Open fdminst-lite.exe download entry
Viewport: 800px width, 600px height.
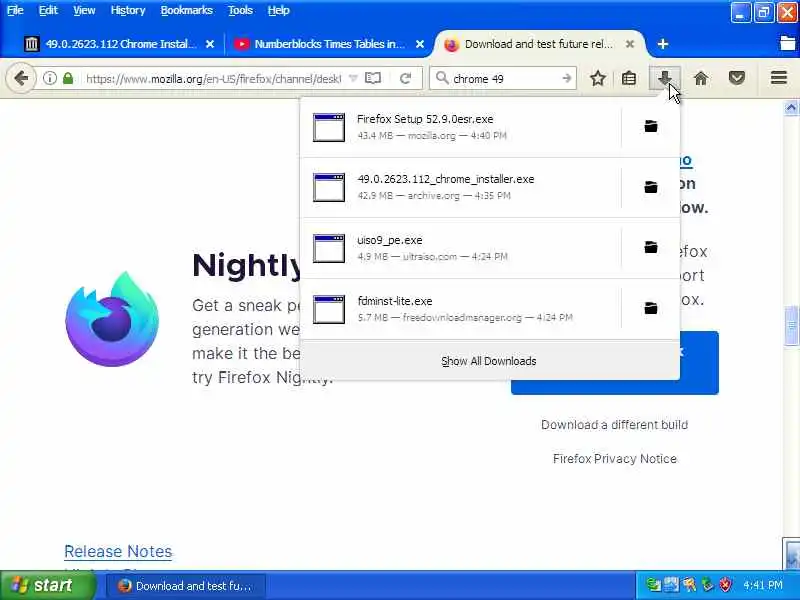click(x=461, y=309)
